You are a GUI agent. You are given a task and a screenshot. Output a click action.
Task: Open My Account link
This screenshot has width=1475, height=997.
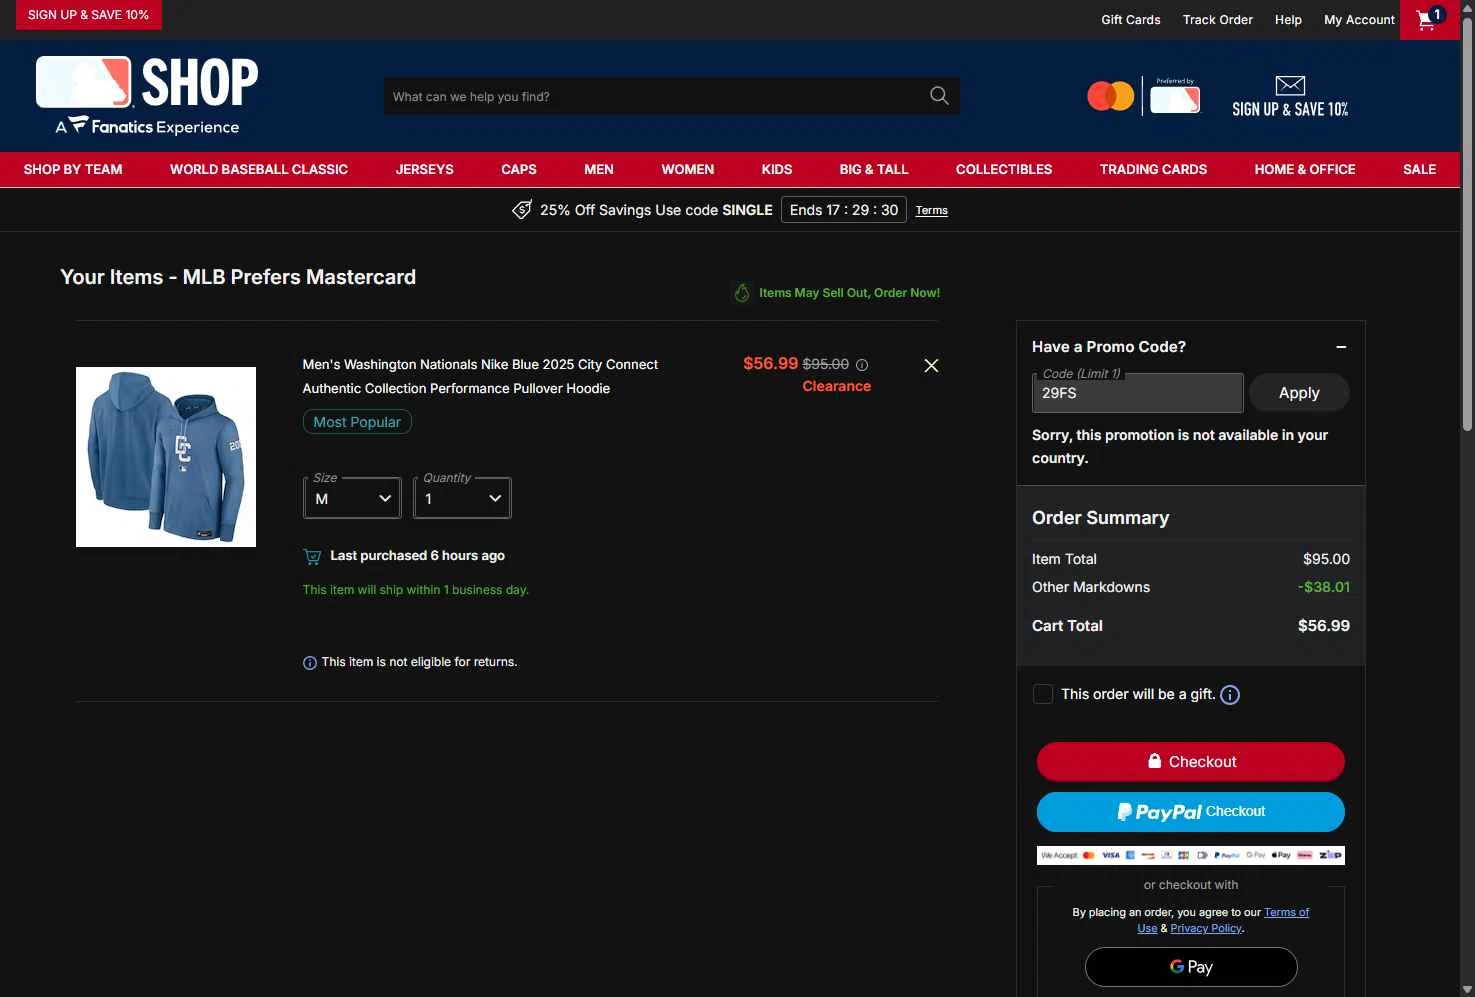(x=1359, y=20)
